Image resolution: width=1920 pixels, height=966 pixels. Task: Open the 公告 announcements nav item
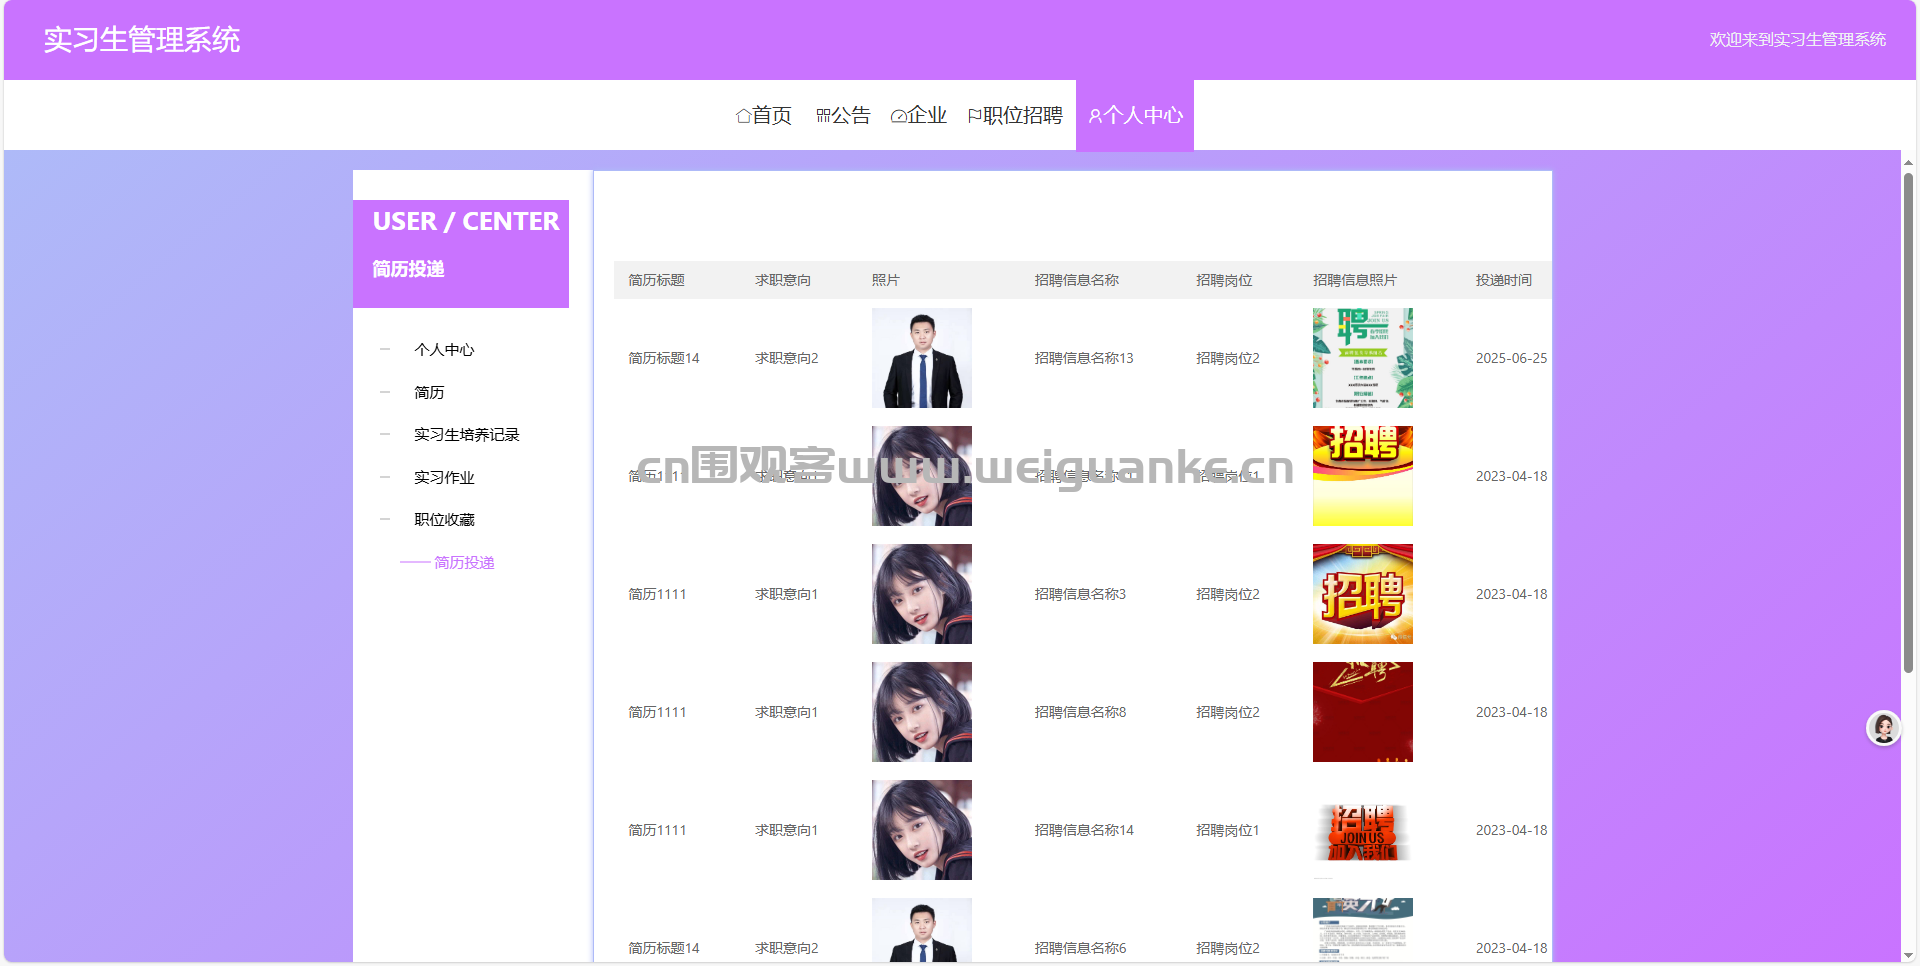843,115
